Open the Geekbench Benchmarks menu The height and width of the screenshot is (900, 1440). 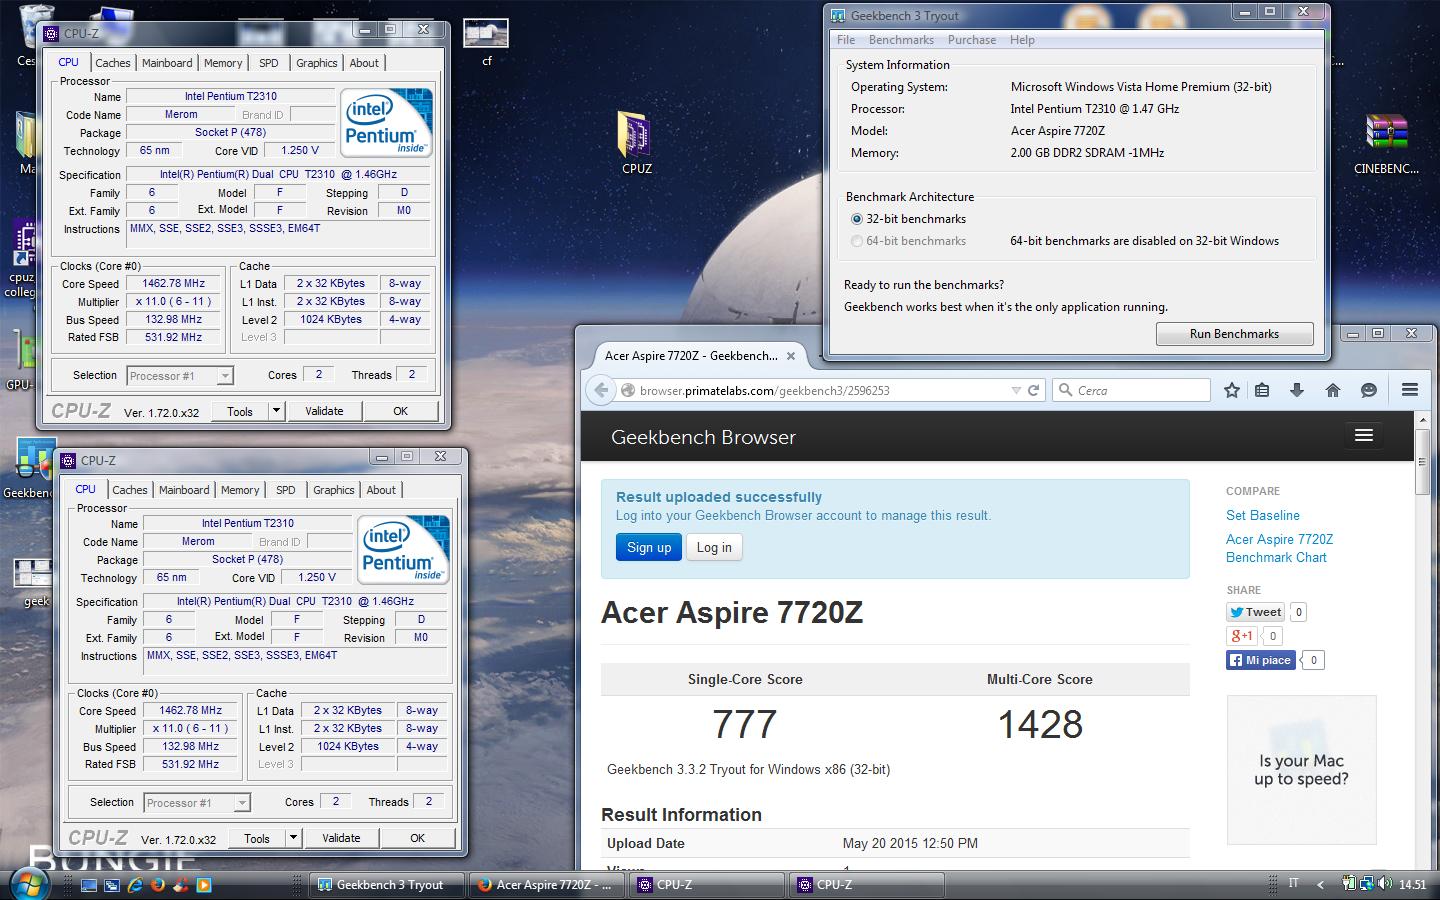pyautogui.click(x=901, y=40)
